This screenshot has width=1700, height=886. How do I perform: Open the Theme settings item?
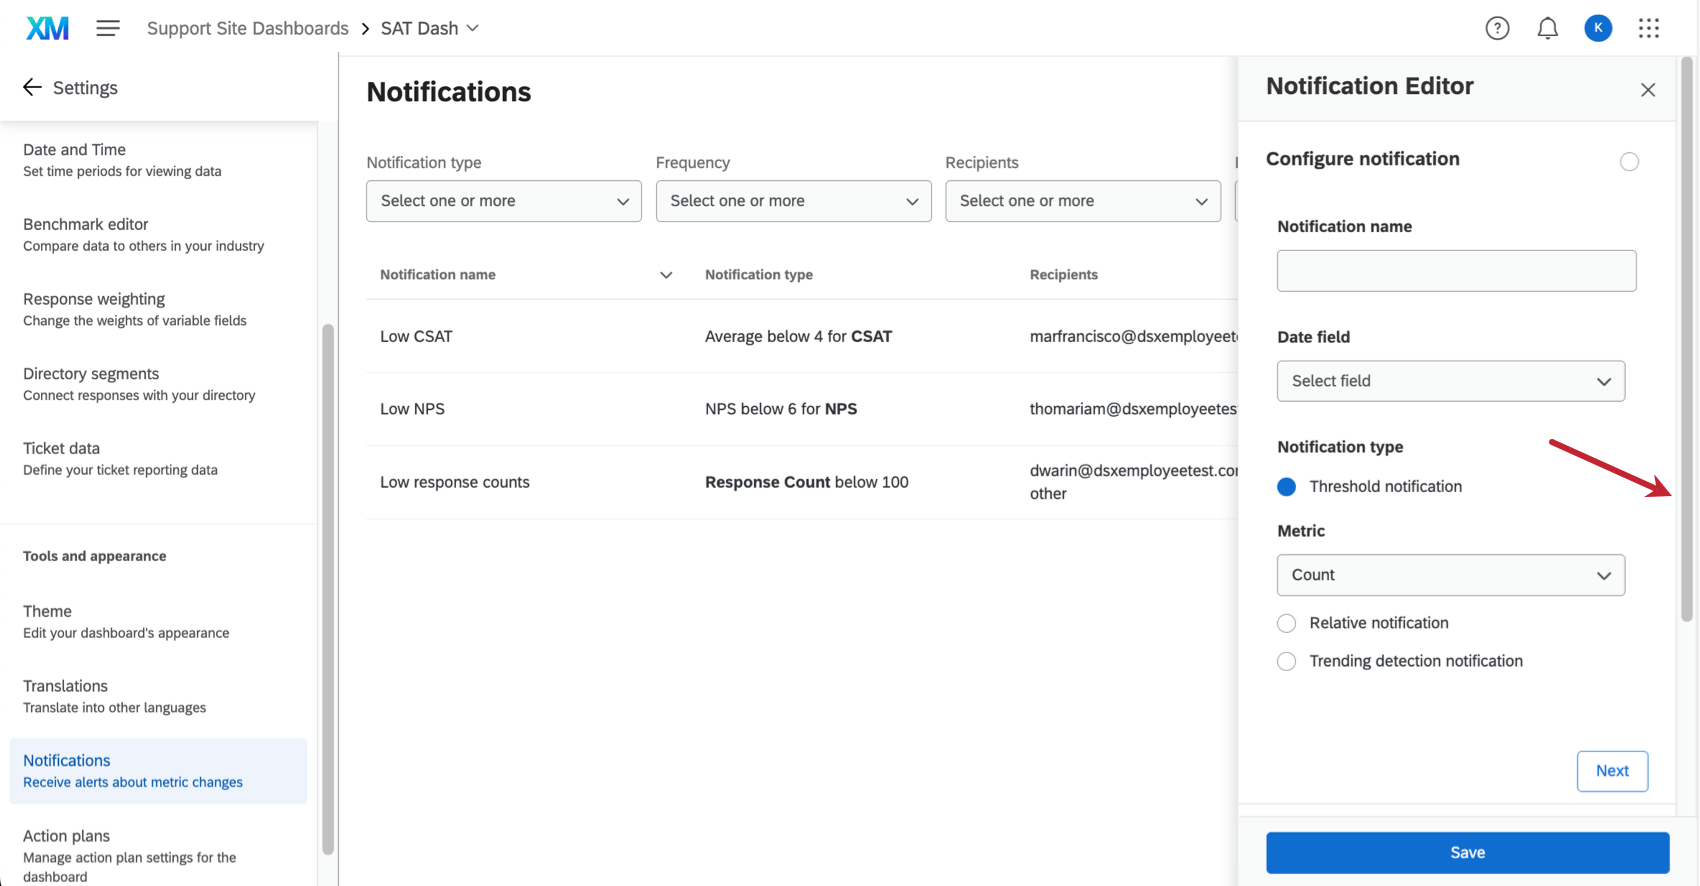[126, 621]
